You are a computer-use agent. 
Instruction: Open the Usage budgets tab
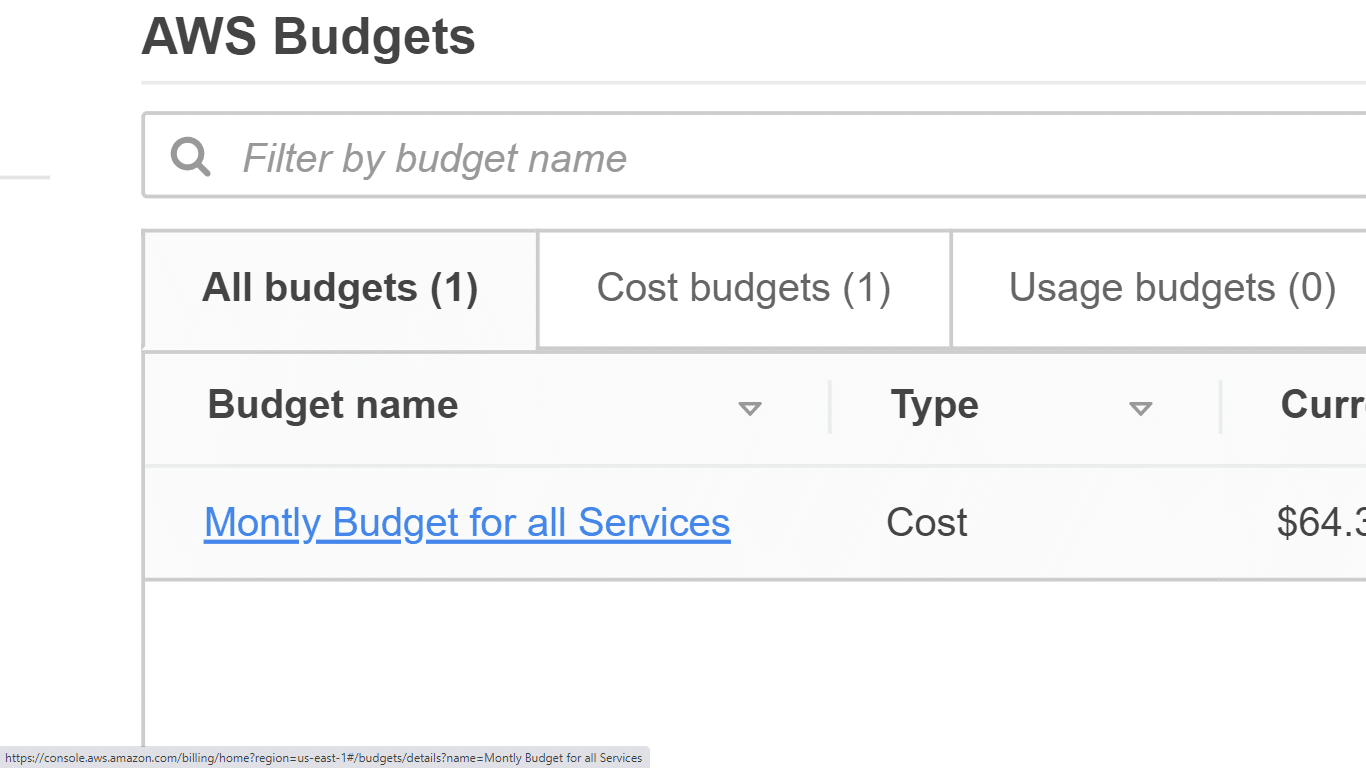[1172, 288]
